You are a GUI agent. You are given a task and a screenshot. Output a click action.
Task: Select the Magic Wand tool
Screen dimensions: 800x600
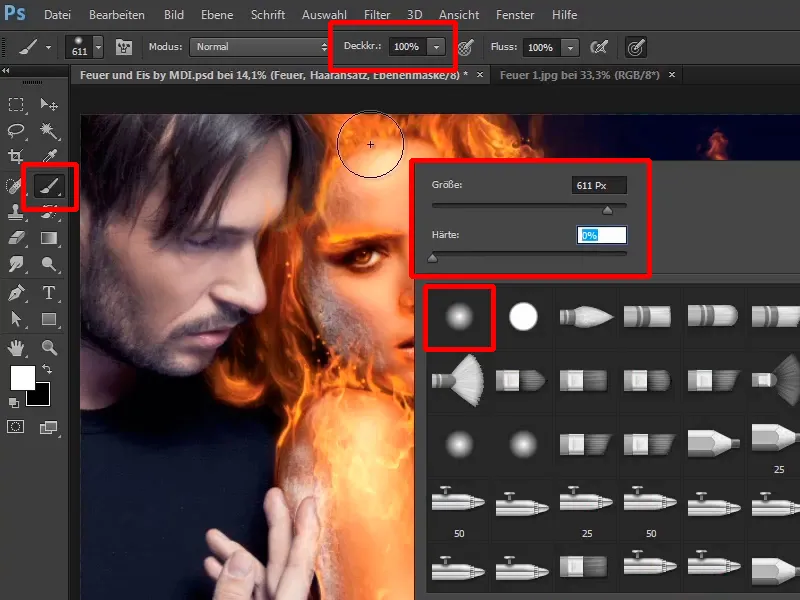[x=49, y=131]
